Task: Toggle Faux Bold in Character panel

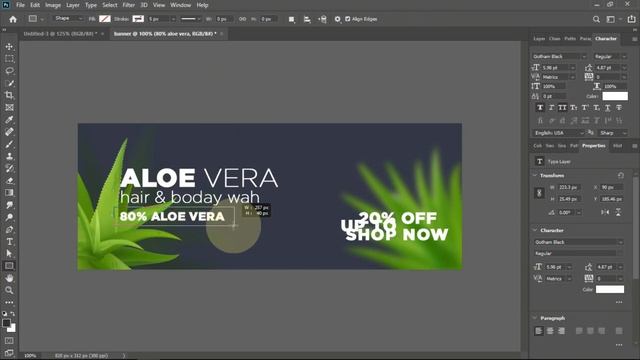Action: 540,108
